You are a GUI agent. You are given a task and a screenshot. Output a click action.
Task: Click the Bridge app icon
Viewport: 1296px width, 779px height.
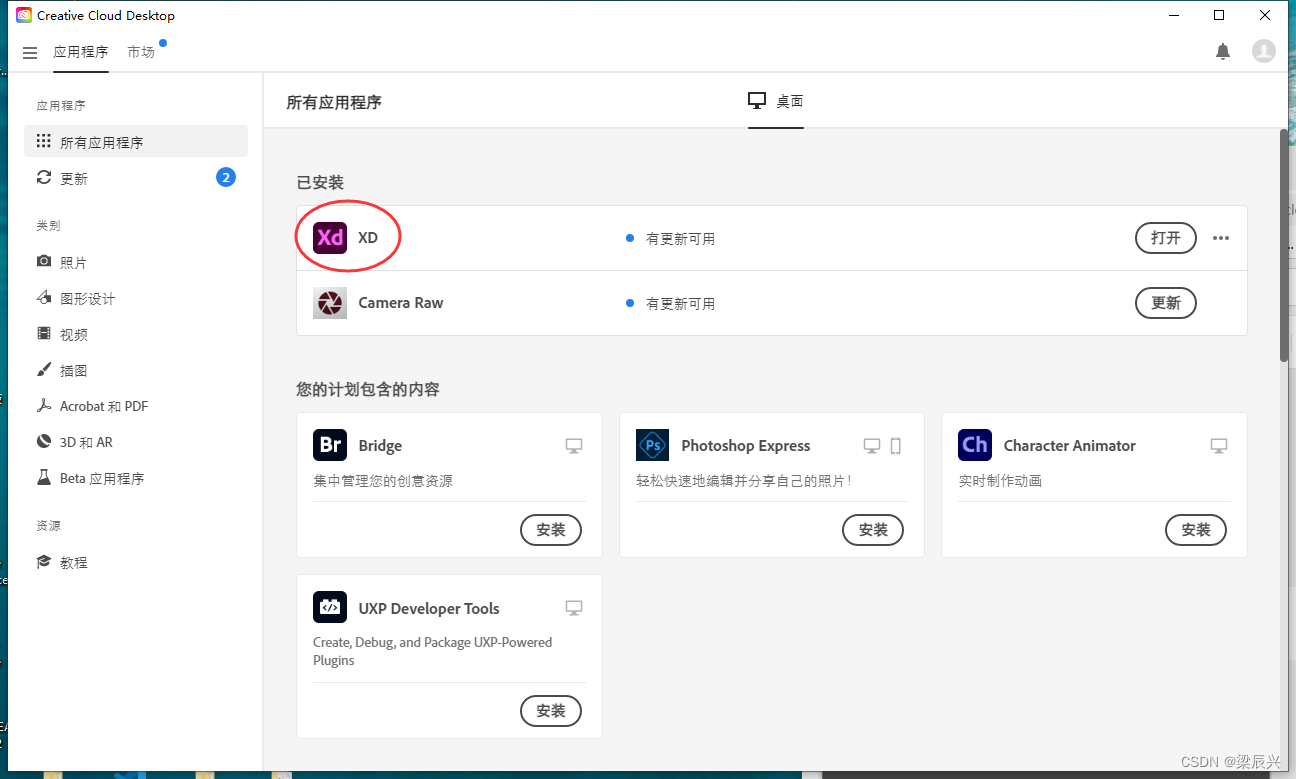click(x=330, y=445)
